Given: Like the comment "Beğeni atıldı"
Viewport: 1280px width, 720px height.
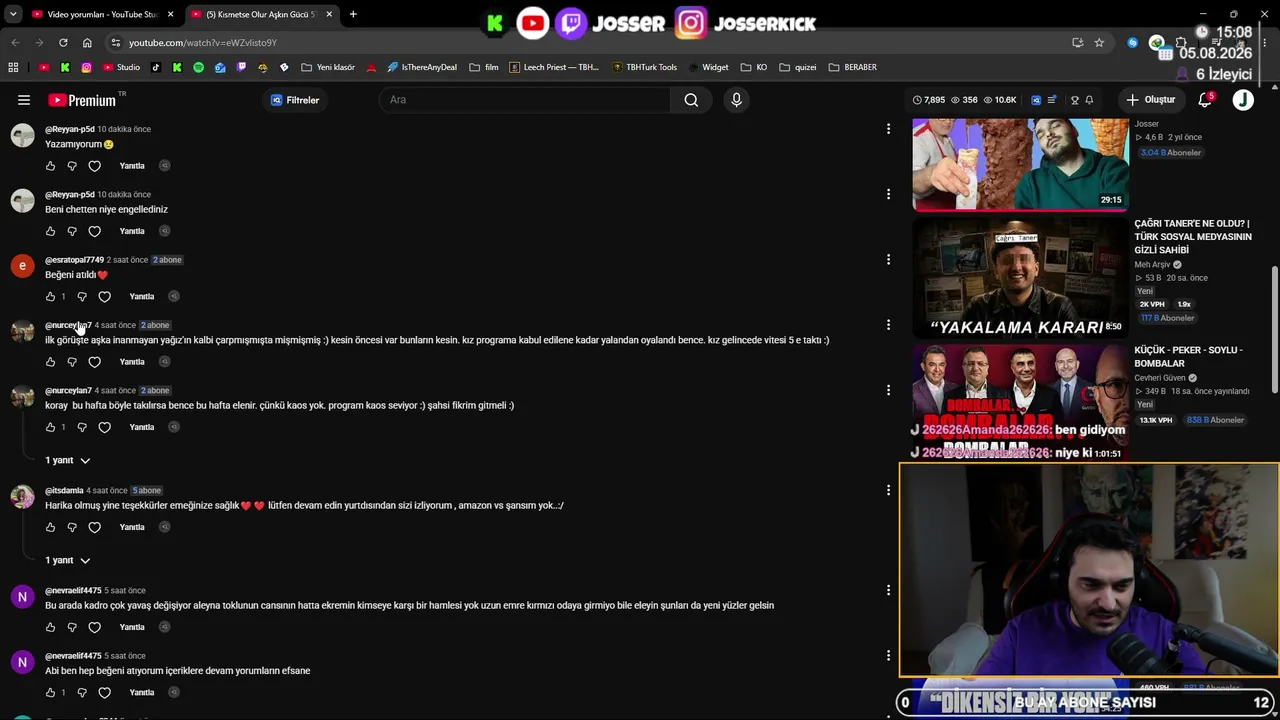Looking at the screenshot, I should [x=51, y=297].
